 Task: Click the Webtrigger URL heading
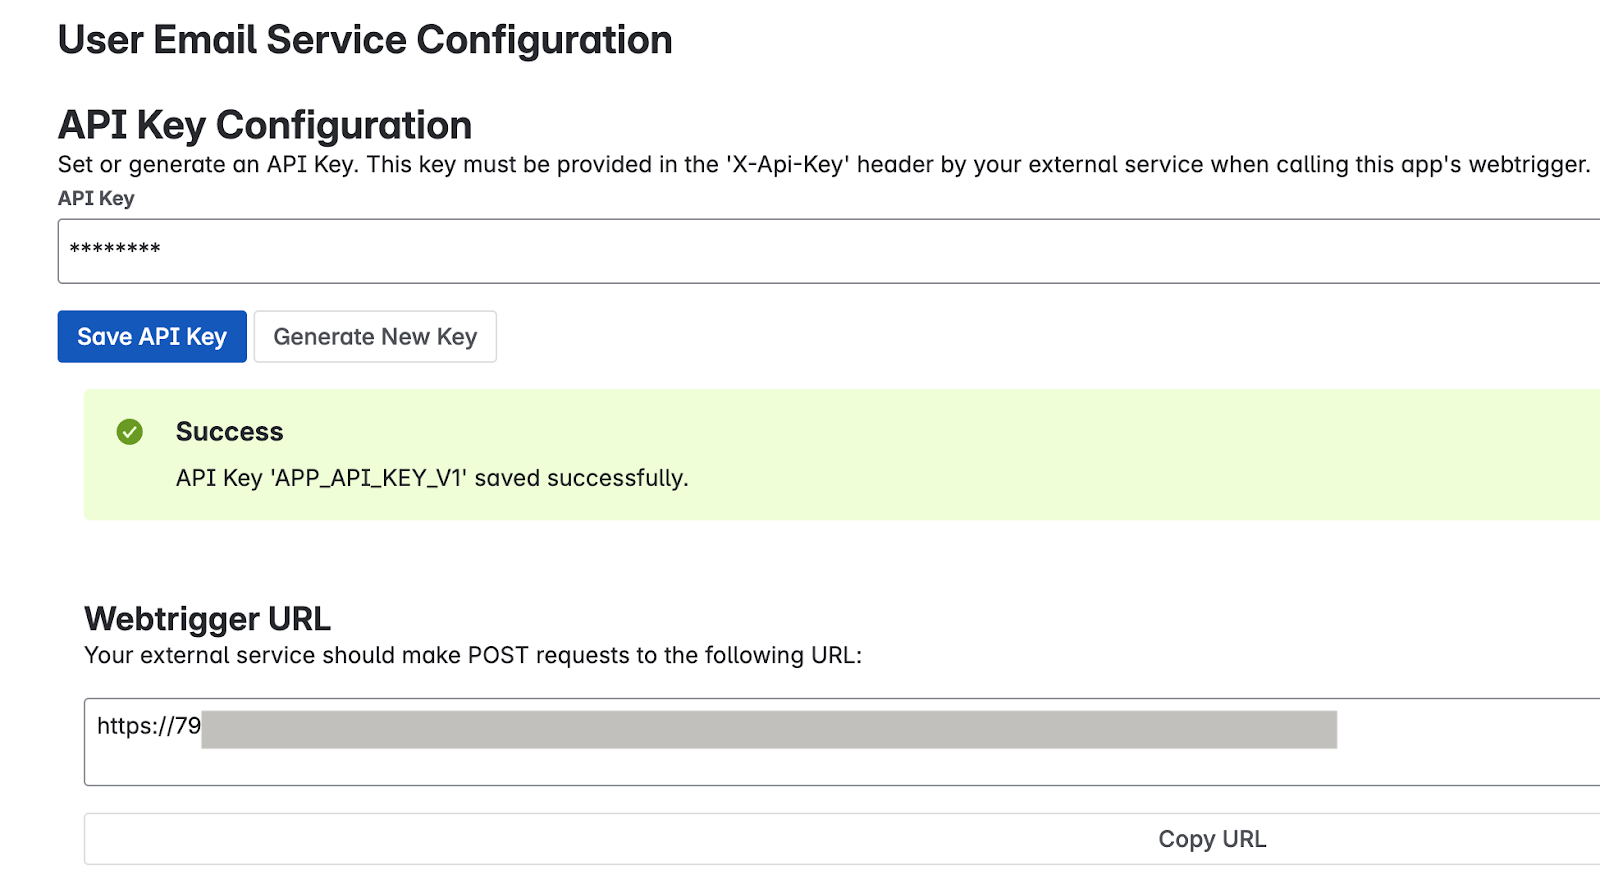[x=207, y=619]
